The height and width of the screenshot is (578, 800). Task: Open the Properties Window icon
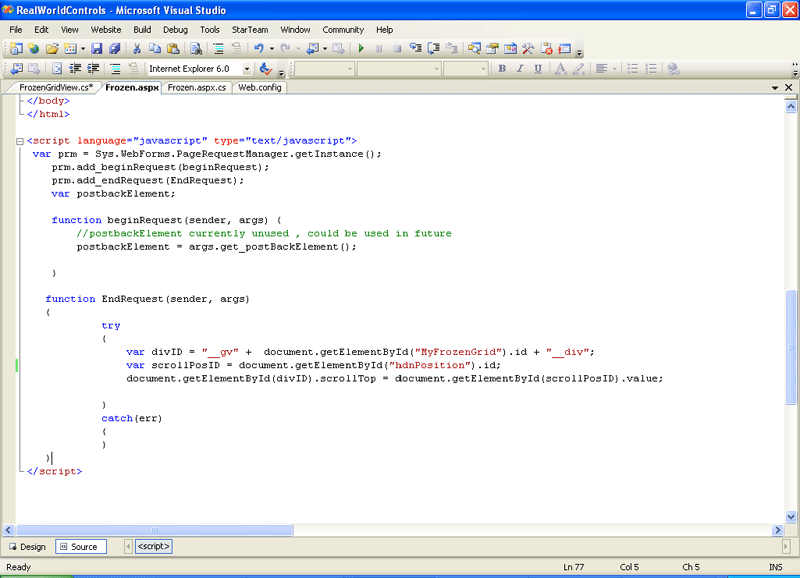coord(492,49)
